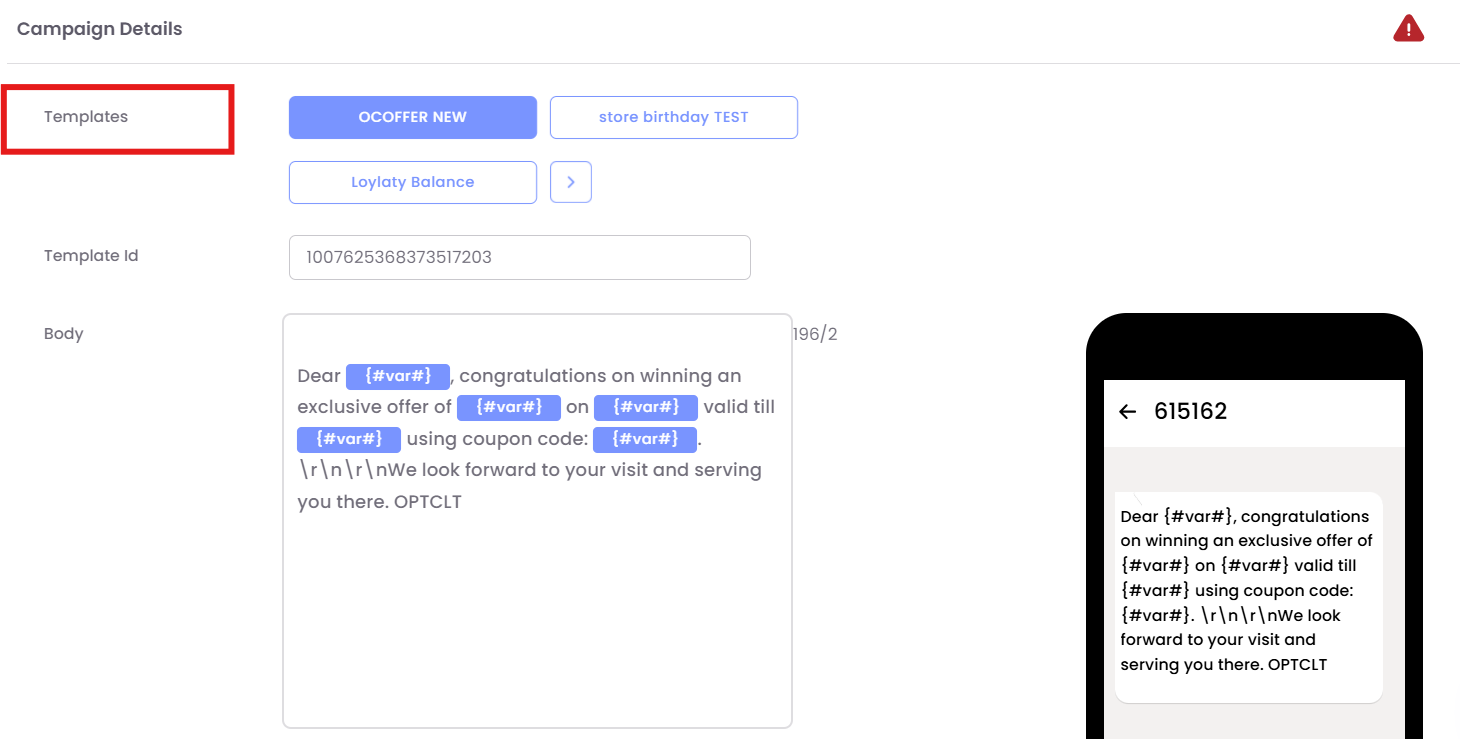
Task: Select variable chip before "valid till"
Action: (x=645, y=407)
